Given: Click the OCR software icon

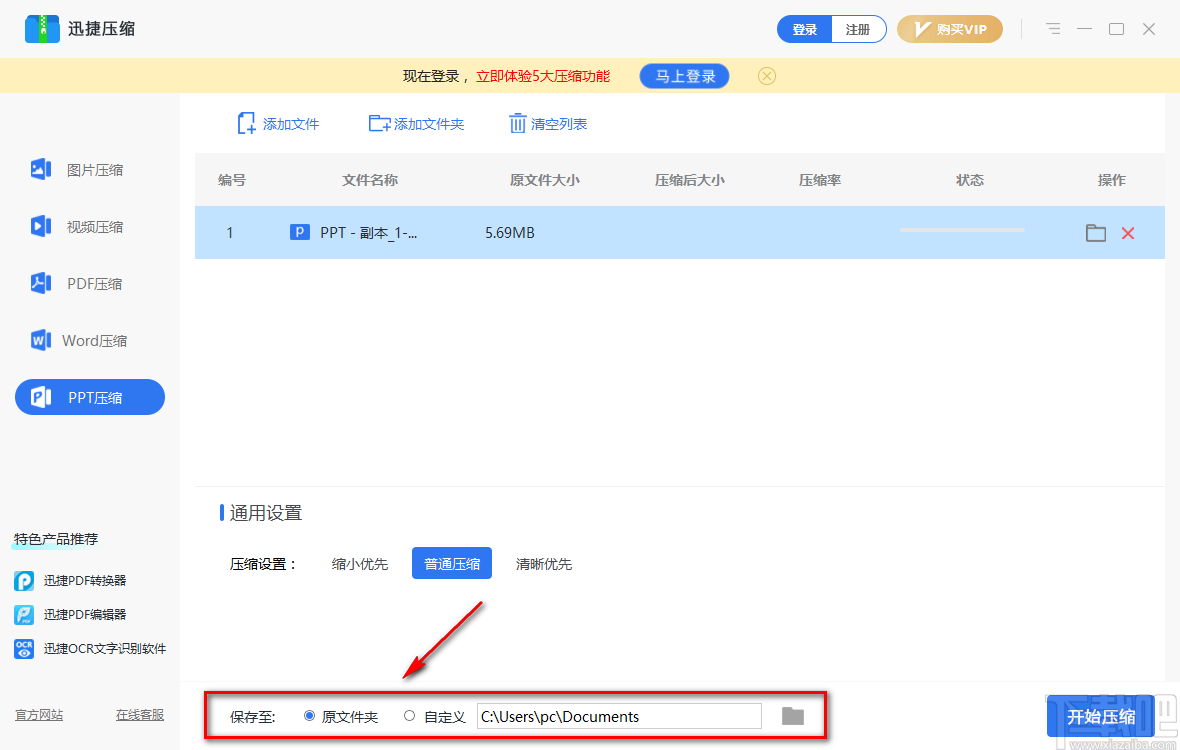Looking at the screenshot, I should pyautogui.click(x=24, y=648).
